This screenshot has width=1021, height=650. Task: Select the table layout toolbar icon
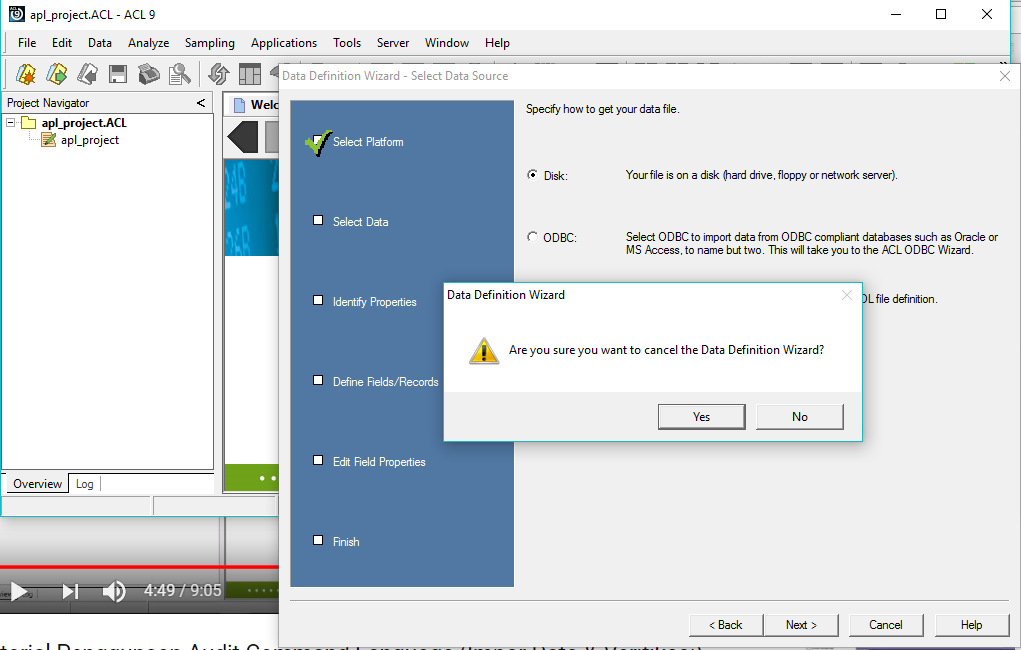click(x=249, y=74)
